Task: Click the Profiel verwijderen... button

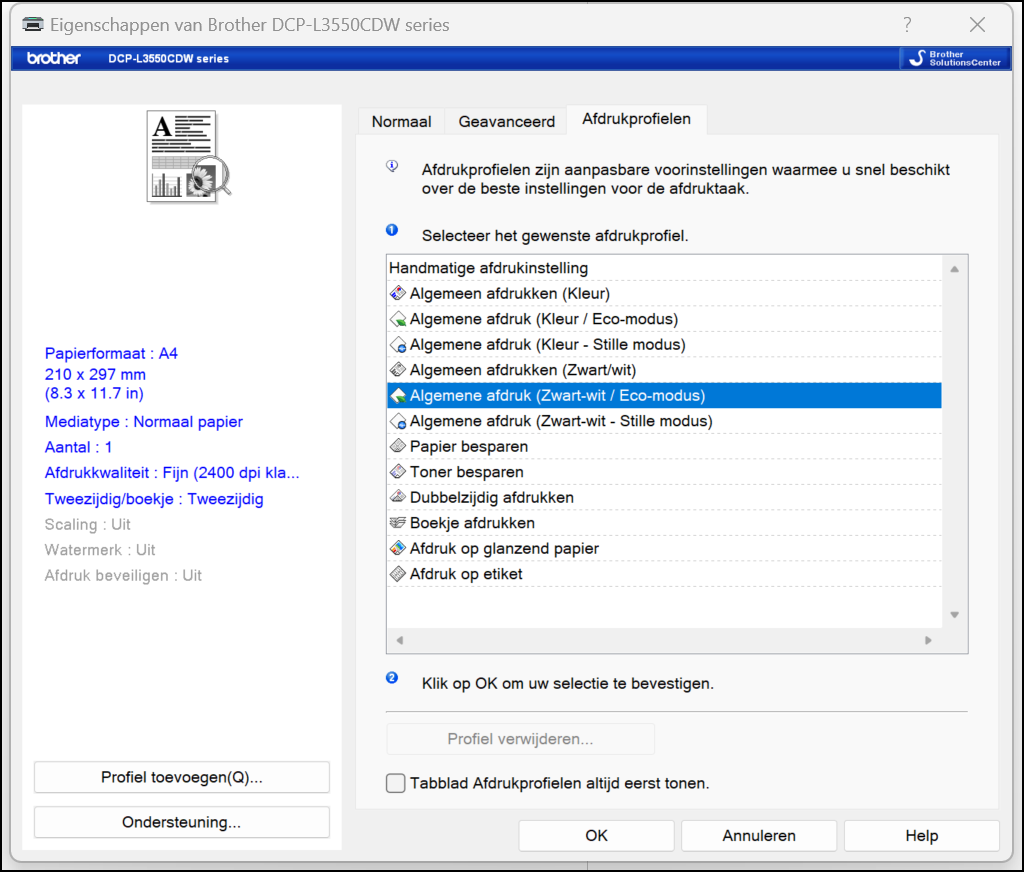Action: [x=520, y=739]
